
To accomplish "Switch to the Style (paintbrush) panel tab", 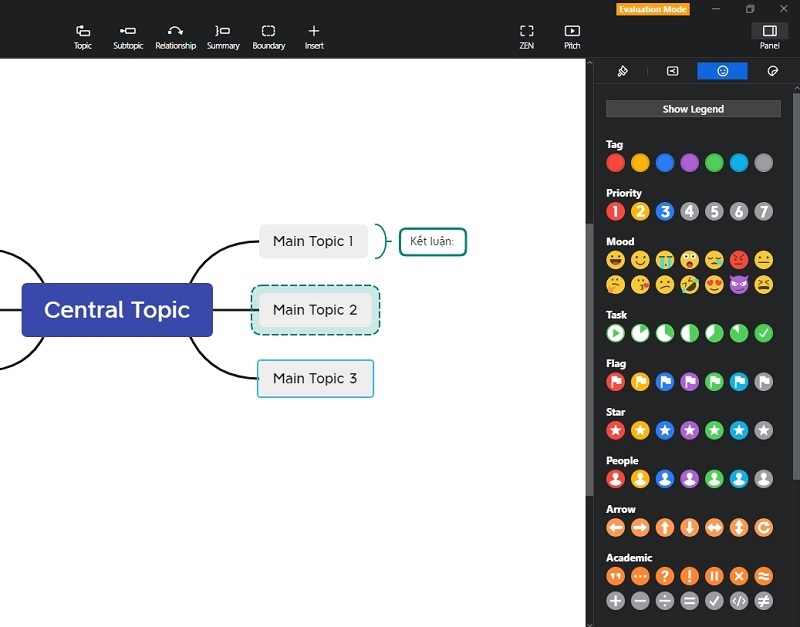I will pyautogui.click(x=622, y=71).
